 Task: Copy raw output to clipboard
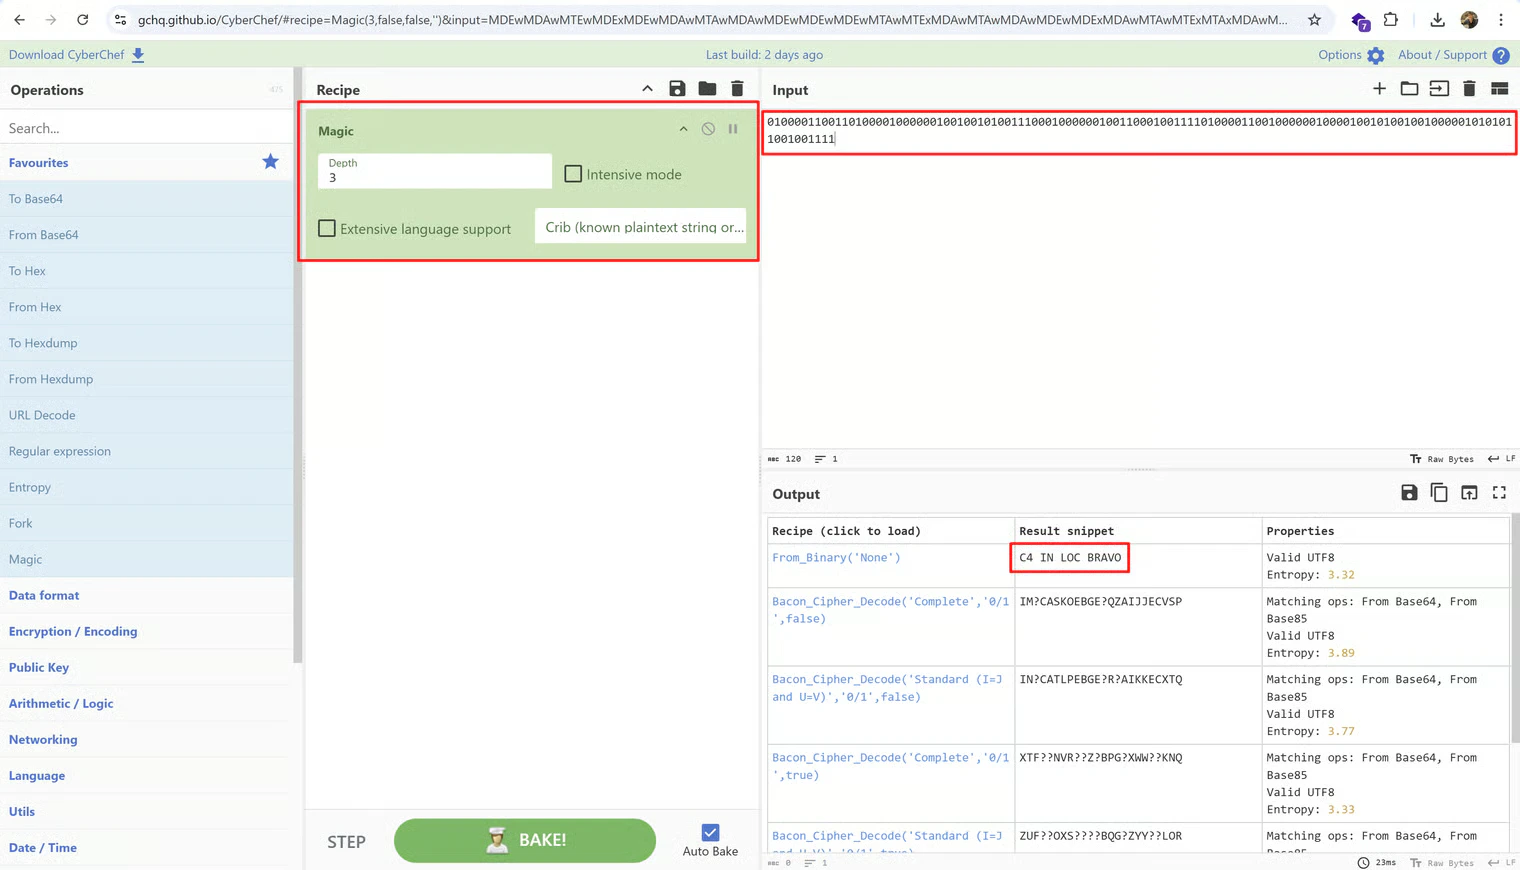point(1439,493)
